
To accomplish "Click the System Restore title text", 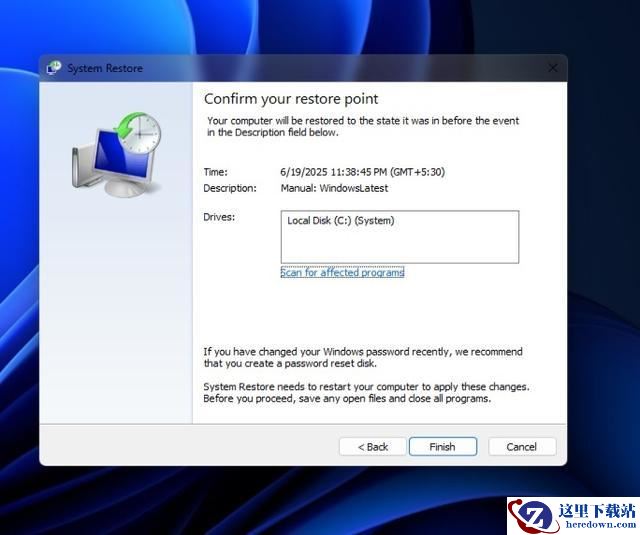I will pyautogui.click(x=105, y=68).
